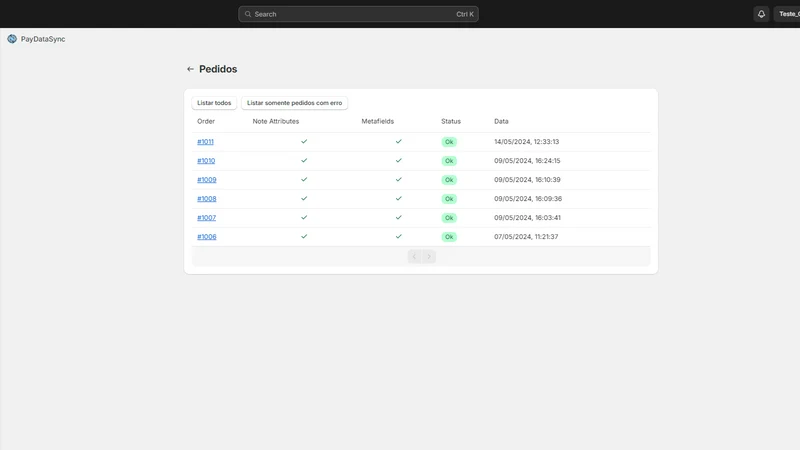Open order #1010 link
The image size is (800, 450).
[206, 161]
